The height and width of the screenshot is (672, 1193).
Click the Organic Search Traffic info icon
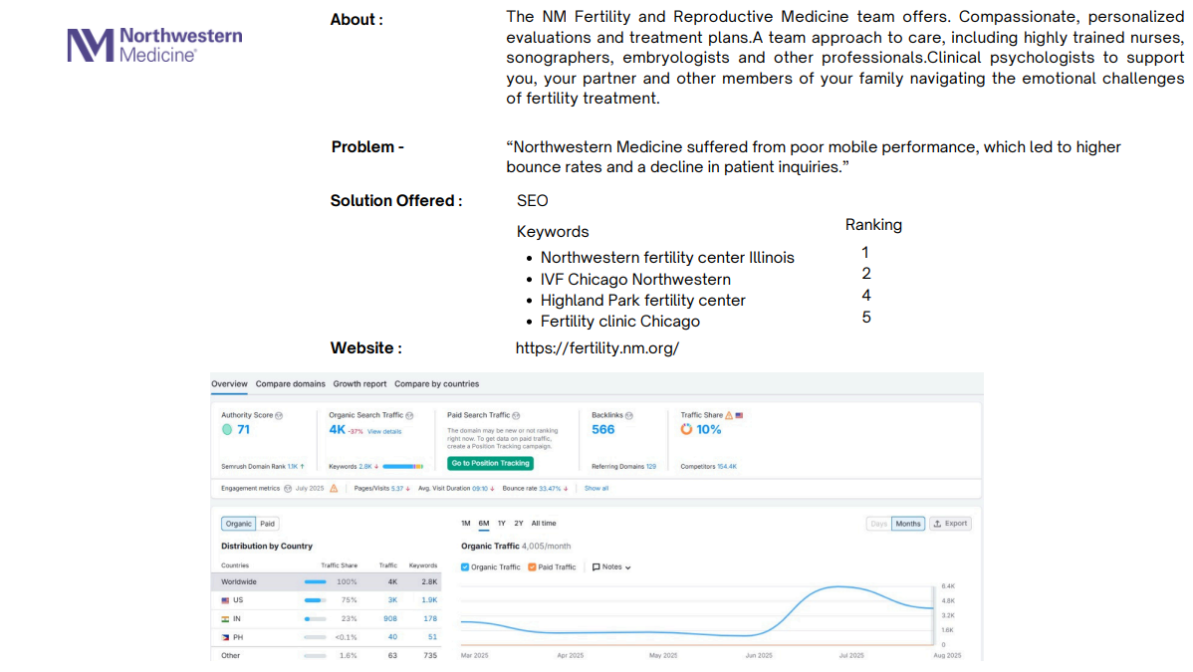click(409, 416)
